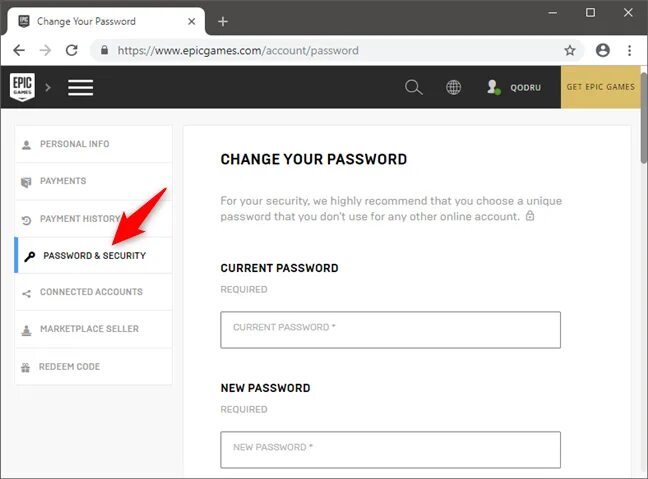Screen dimensions: 648x479
Task: Bookmark this page with the star icon
Action: (x=570, y=50)
